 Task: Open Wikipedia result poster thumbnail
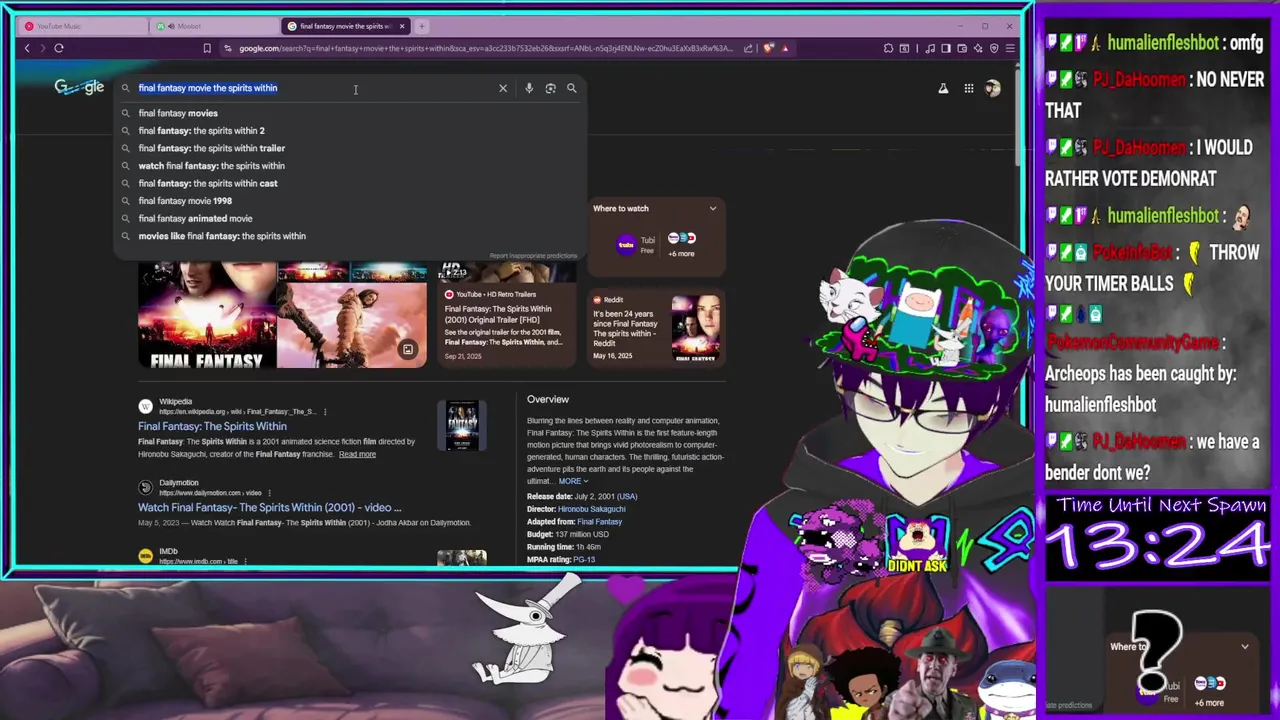click(462, 425)
